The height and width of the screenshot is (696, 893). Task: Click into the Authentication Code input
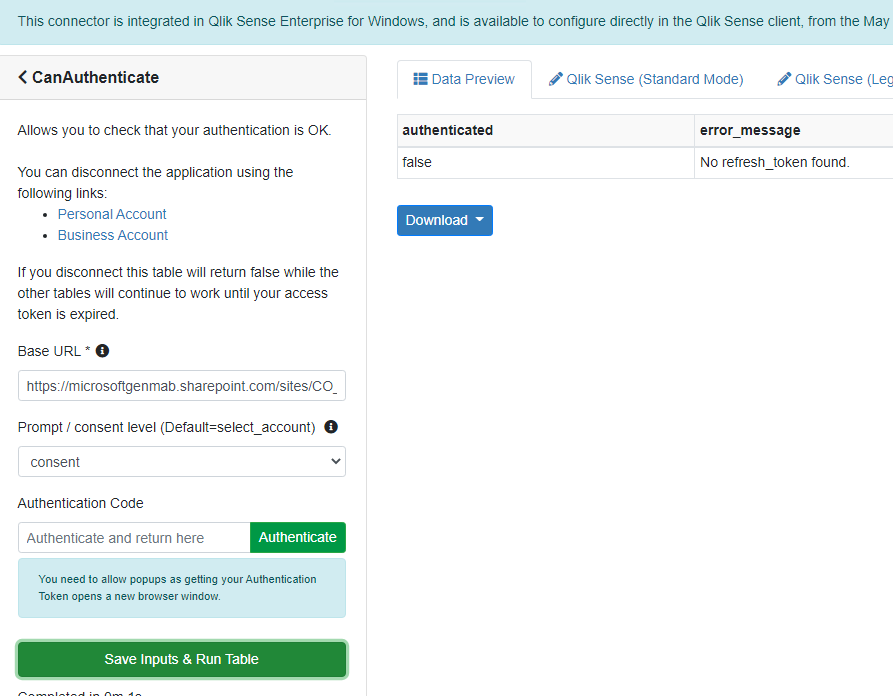pyautogui.click(x=134, y=537)
